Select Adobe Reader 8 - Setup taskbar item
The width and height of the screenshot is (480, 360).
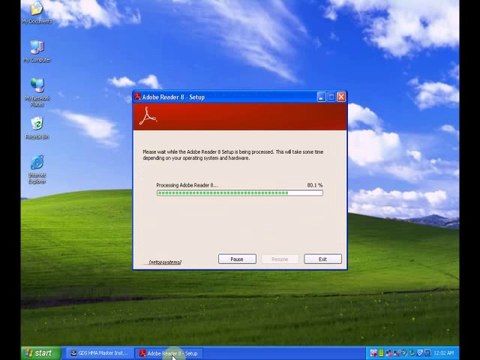pos(169,353)
